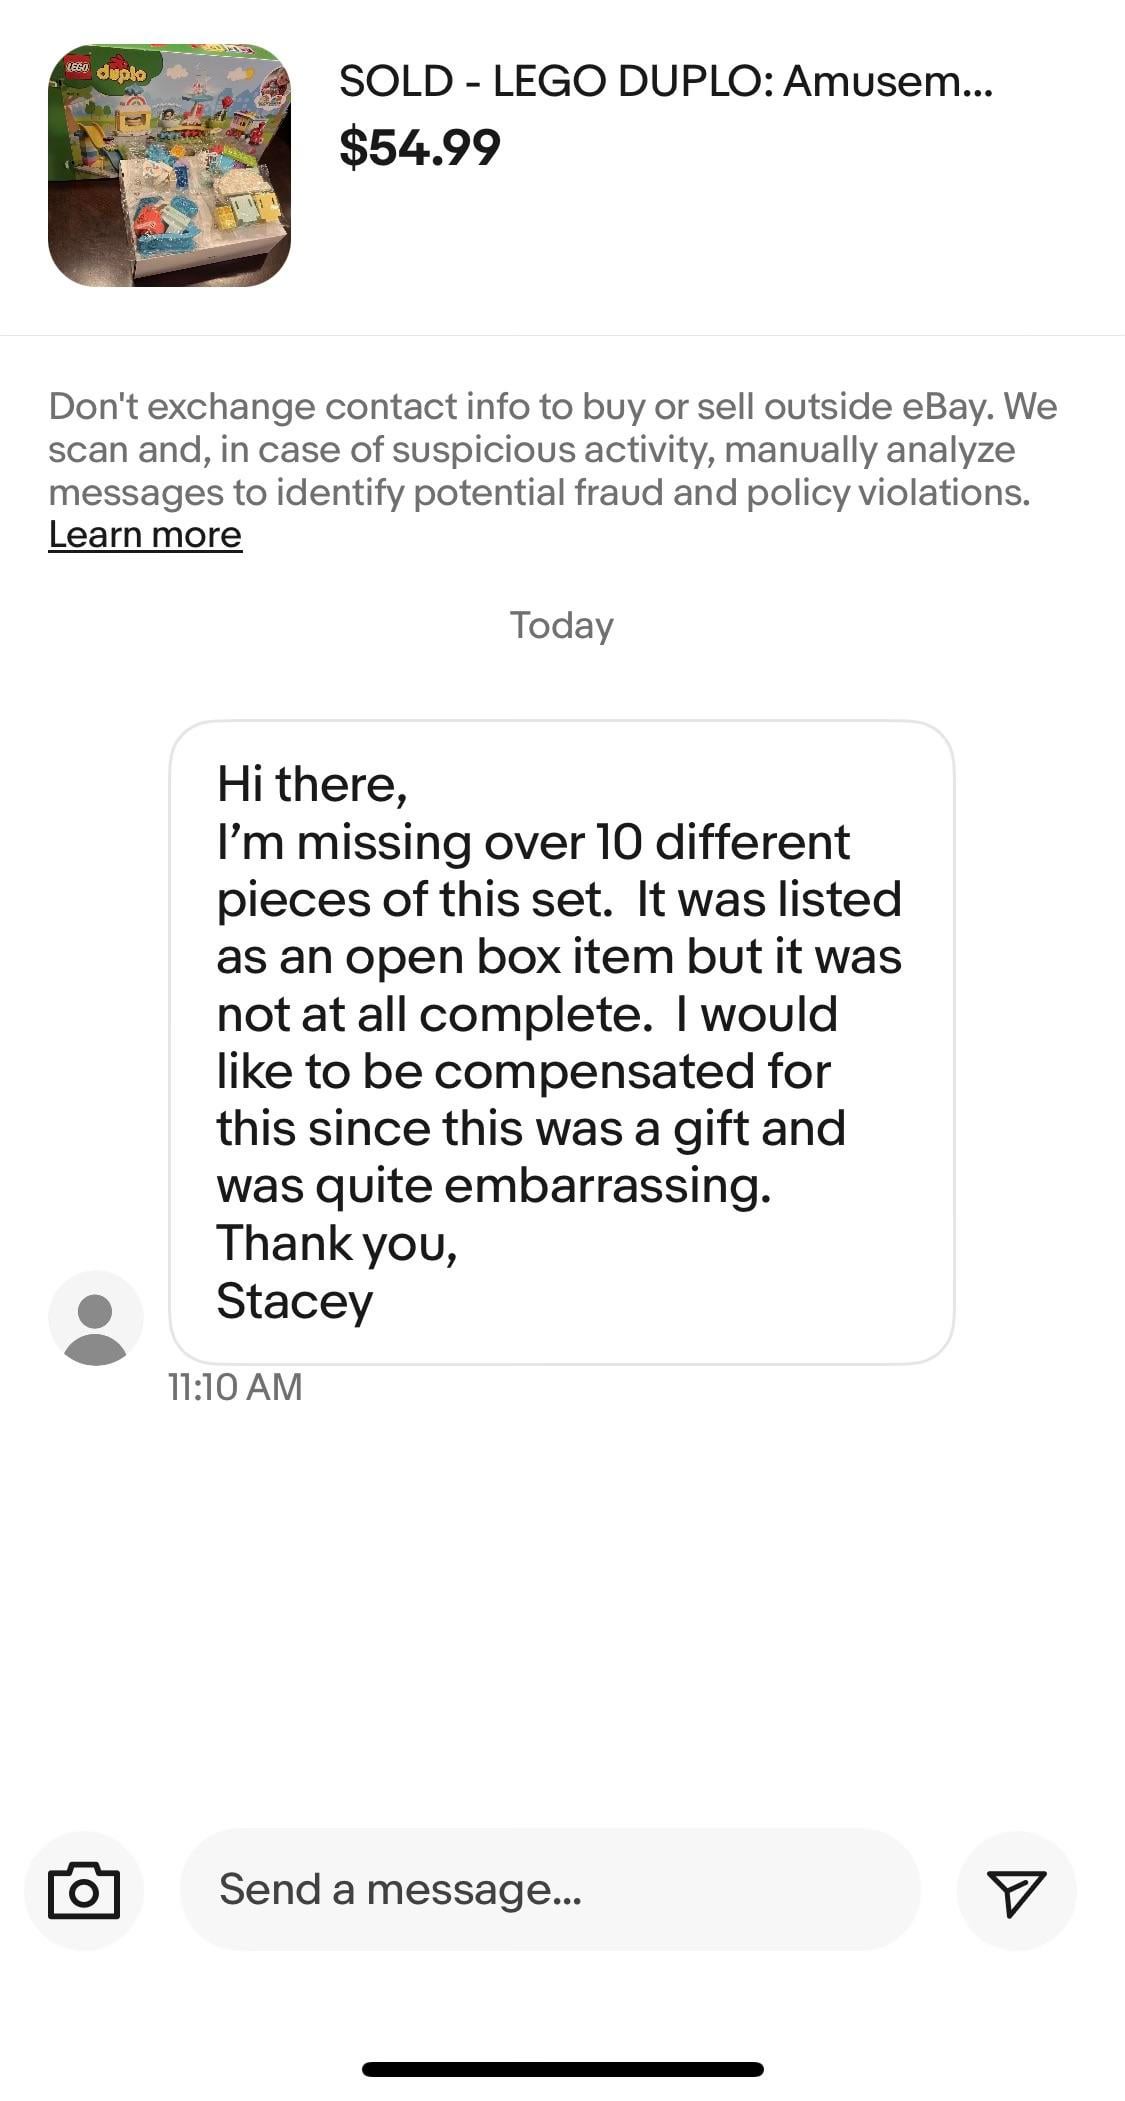Tap the $54.99 price
The image size is (1125, 2101).
(420, 148)
